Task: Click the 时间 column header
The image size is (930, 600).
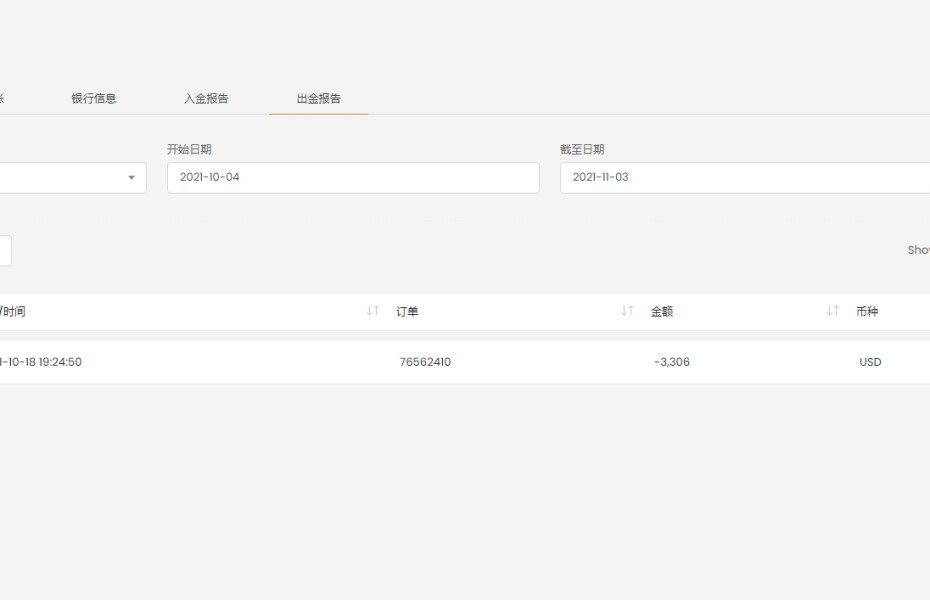Action: tap(13, 312)
